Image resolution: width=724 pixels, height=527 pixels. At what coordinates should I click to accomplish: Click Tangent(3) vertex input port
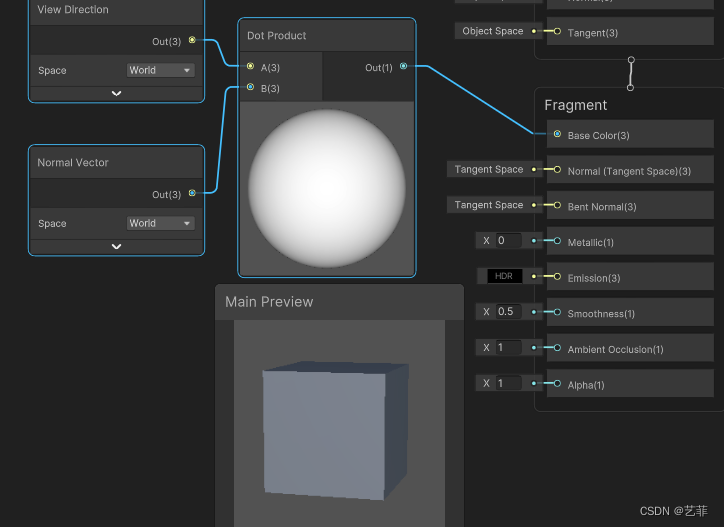point(557,31)
